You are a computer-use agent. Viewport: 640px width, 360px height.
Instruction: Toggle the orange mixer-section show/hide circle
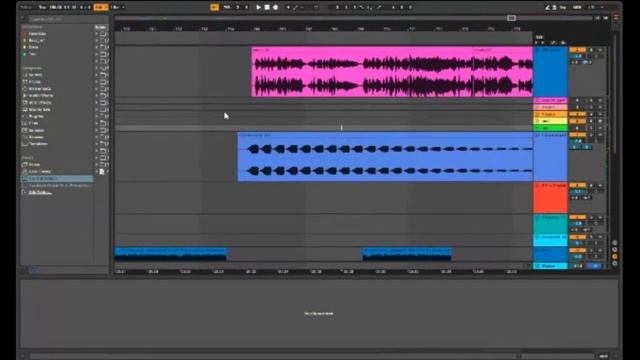click(x=615, y=256)
